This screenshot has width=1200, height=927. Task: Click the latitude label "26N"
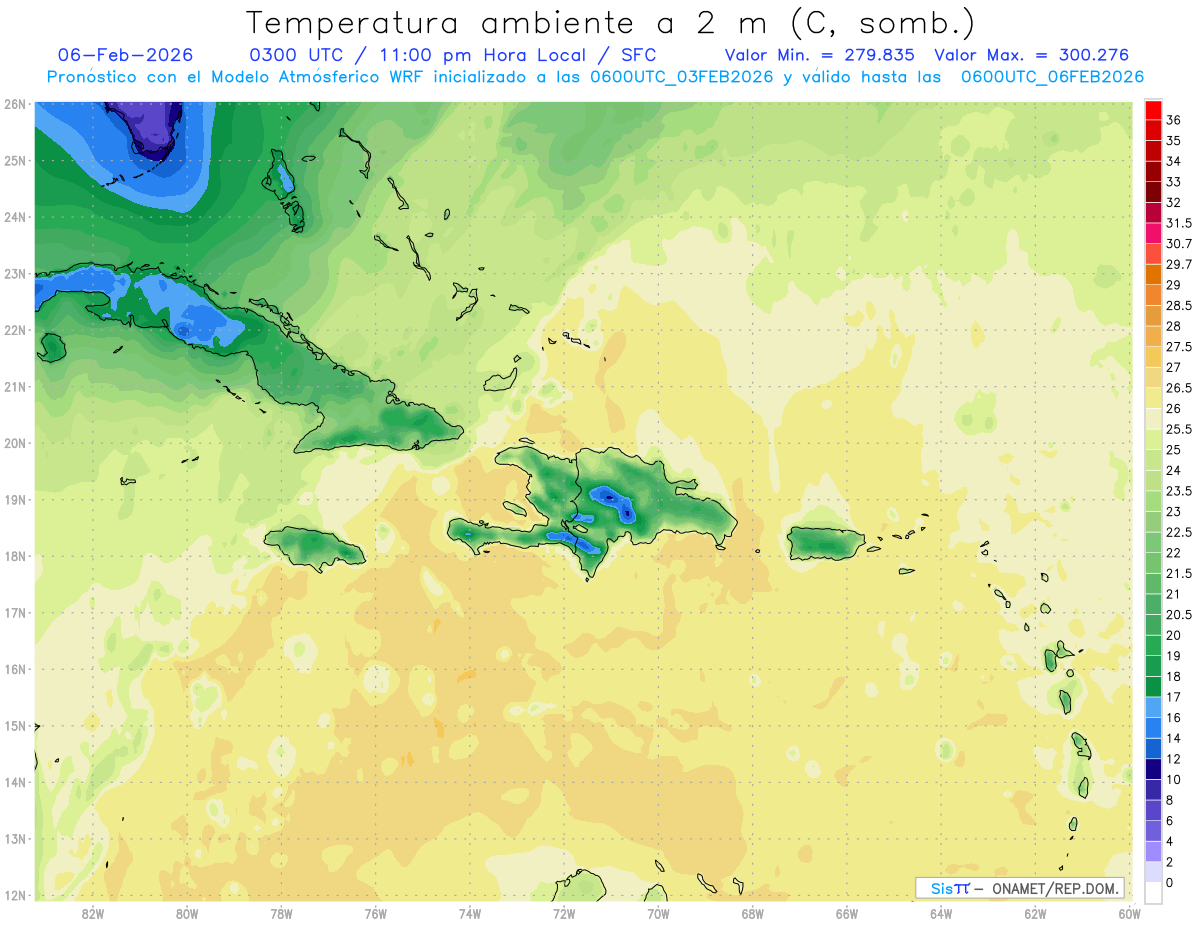pyautogui.click(x=15, y=104)
